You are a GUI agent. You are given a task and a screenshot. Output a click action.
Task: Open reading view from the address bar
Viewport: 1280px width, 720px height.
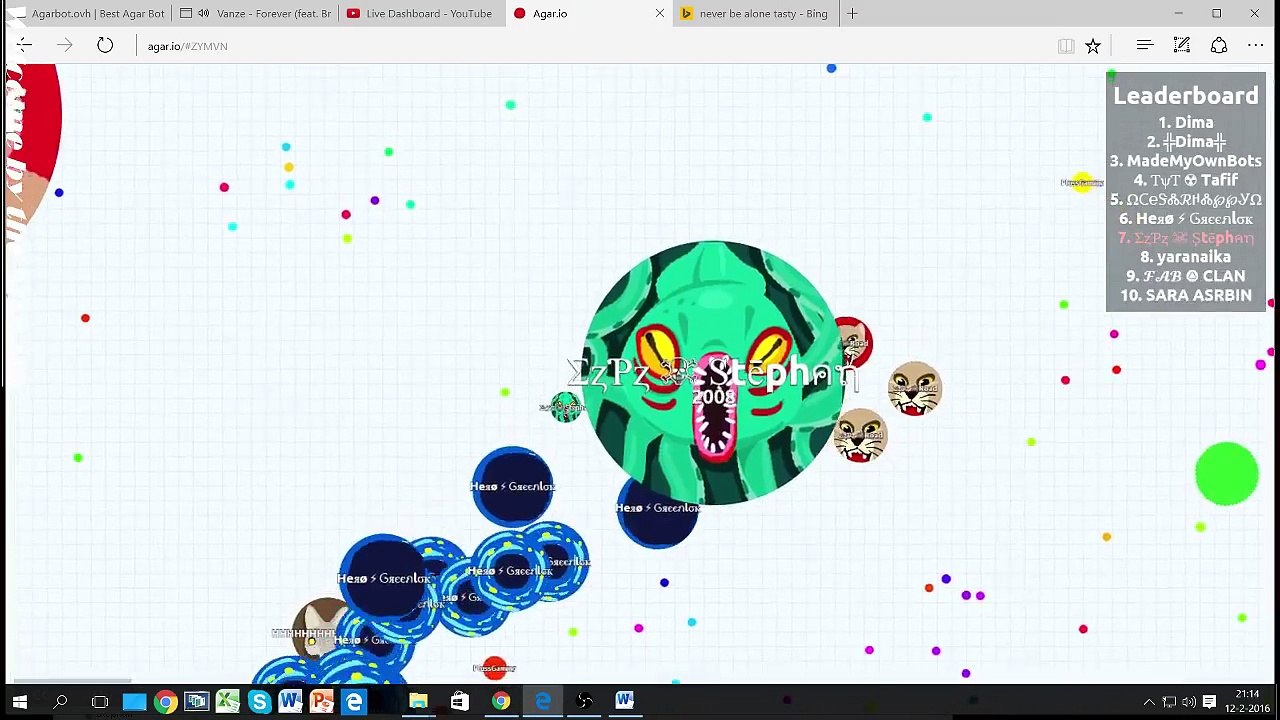click(x=1066, y=46)
